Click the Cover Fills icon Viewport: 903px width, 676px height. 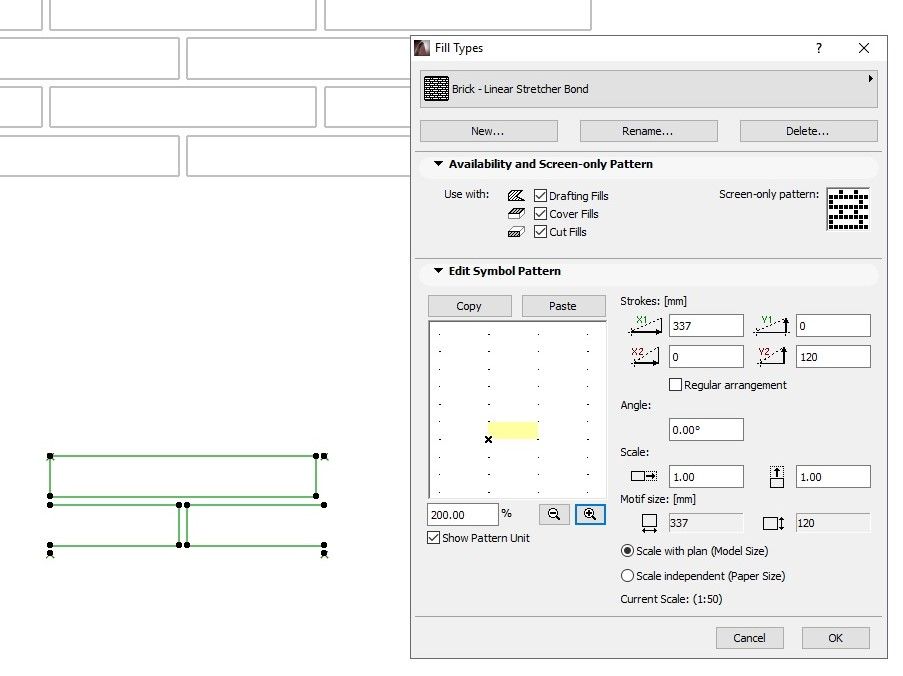pos(516,214)
